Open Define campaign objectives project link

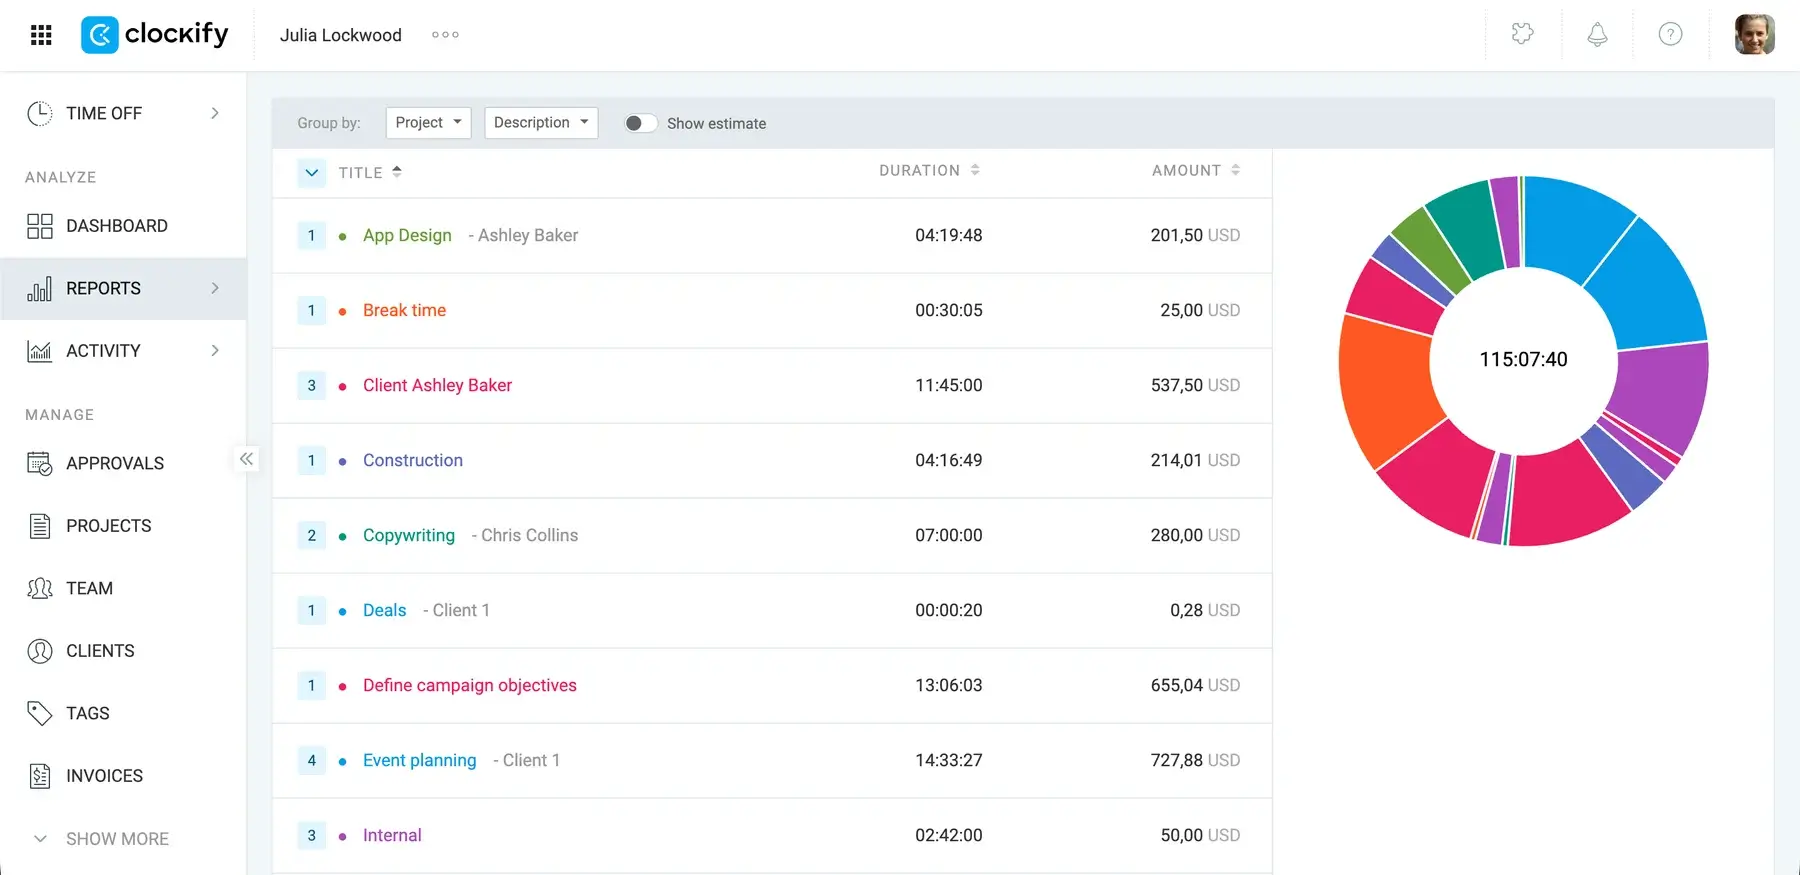pos(470,685)
